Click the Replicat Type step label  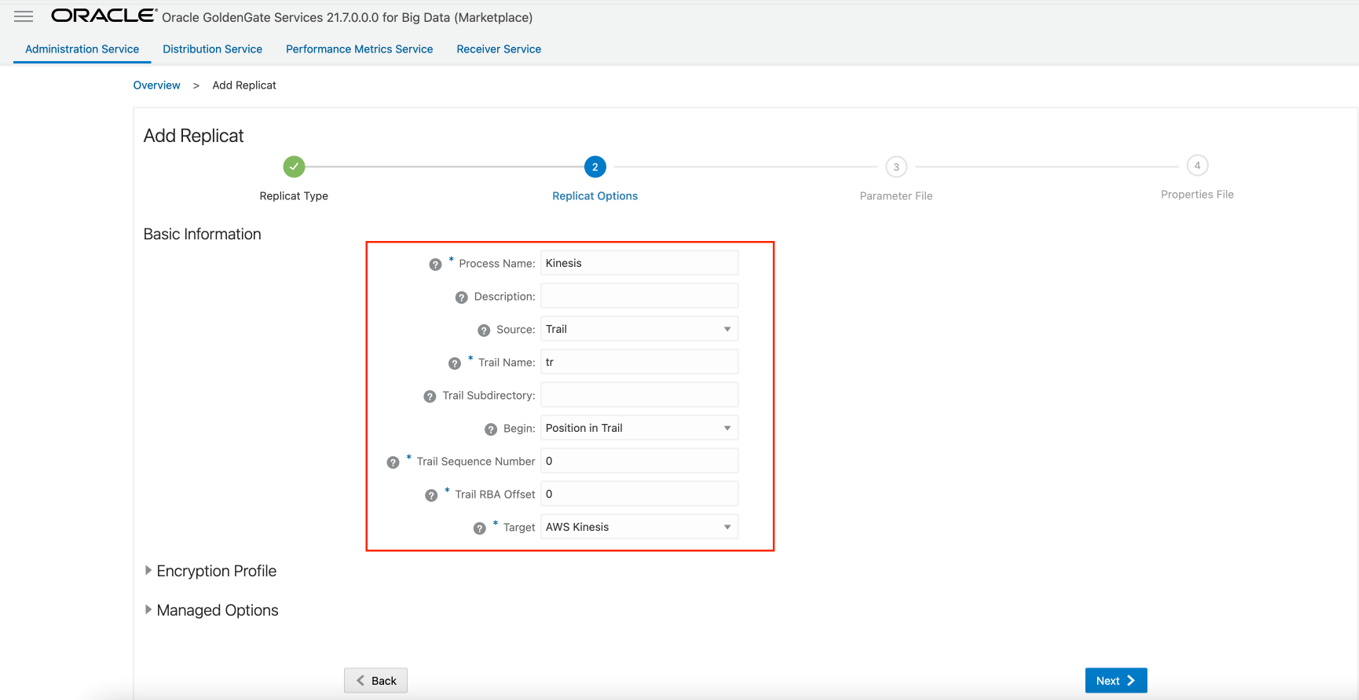coord(294,196)
